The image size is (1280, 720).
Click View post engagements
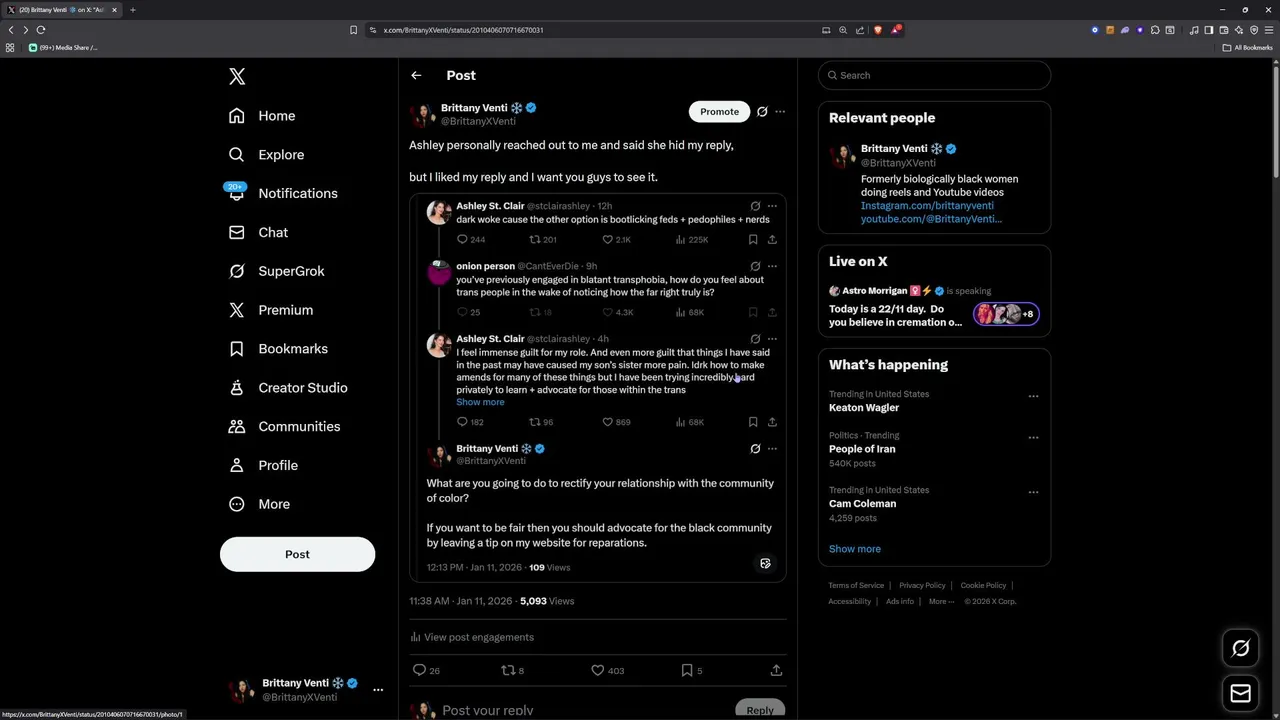(x=471, y=637)
